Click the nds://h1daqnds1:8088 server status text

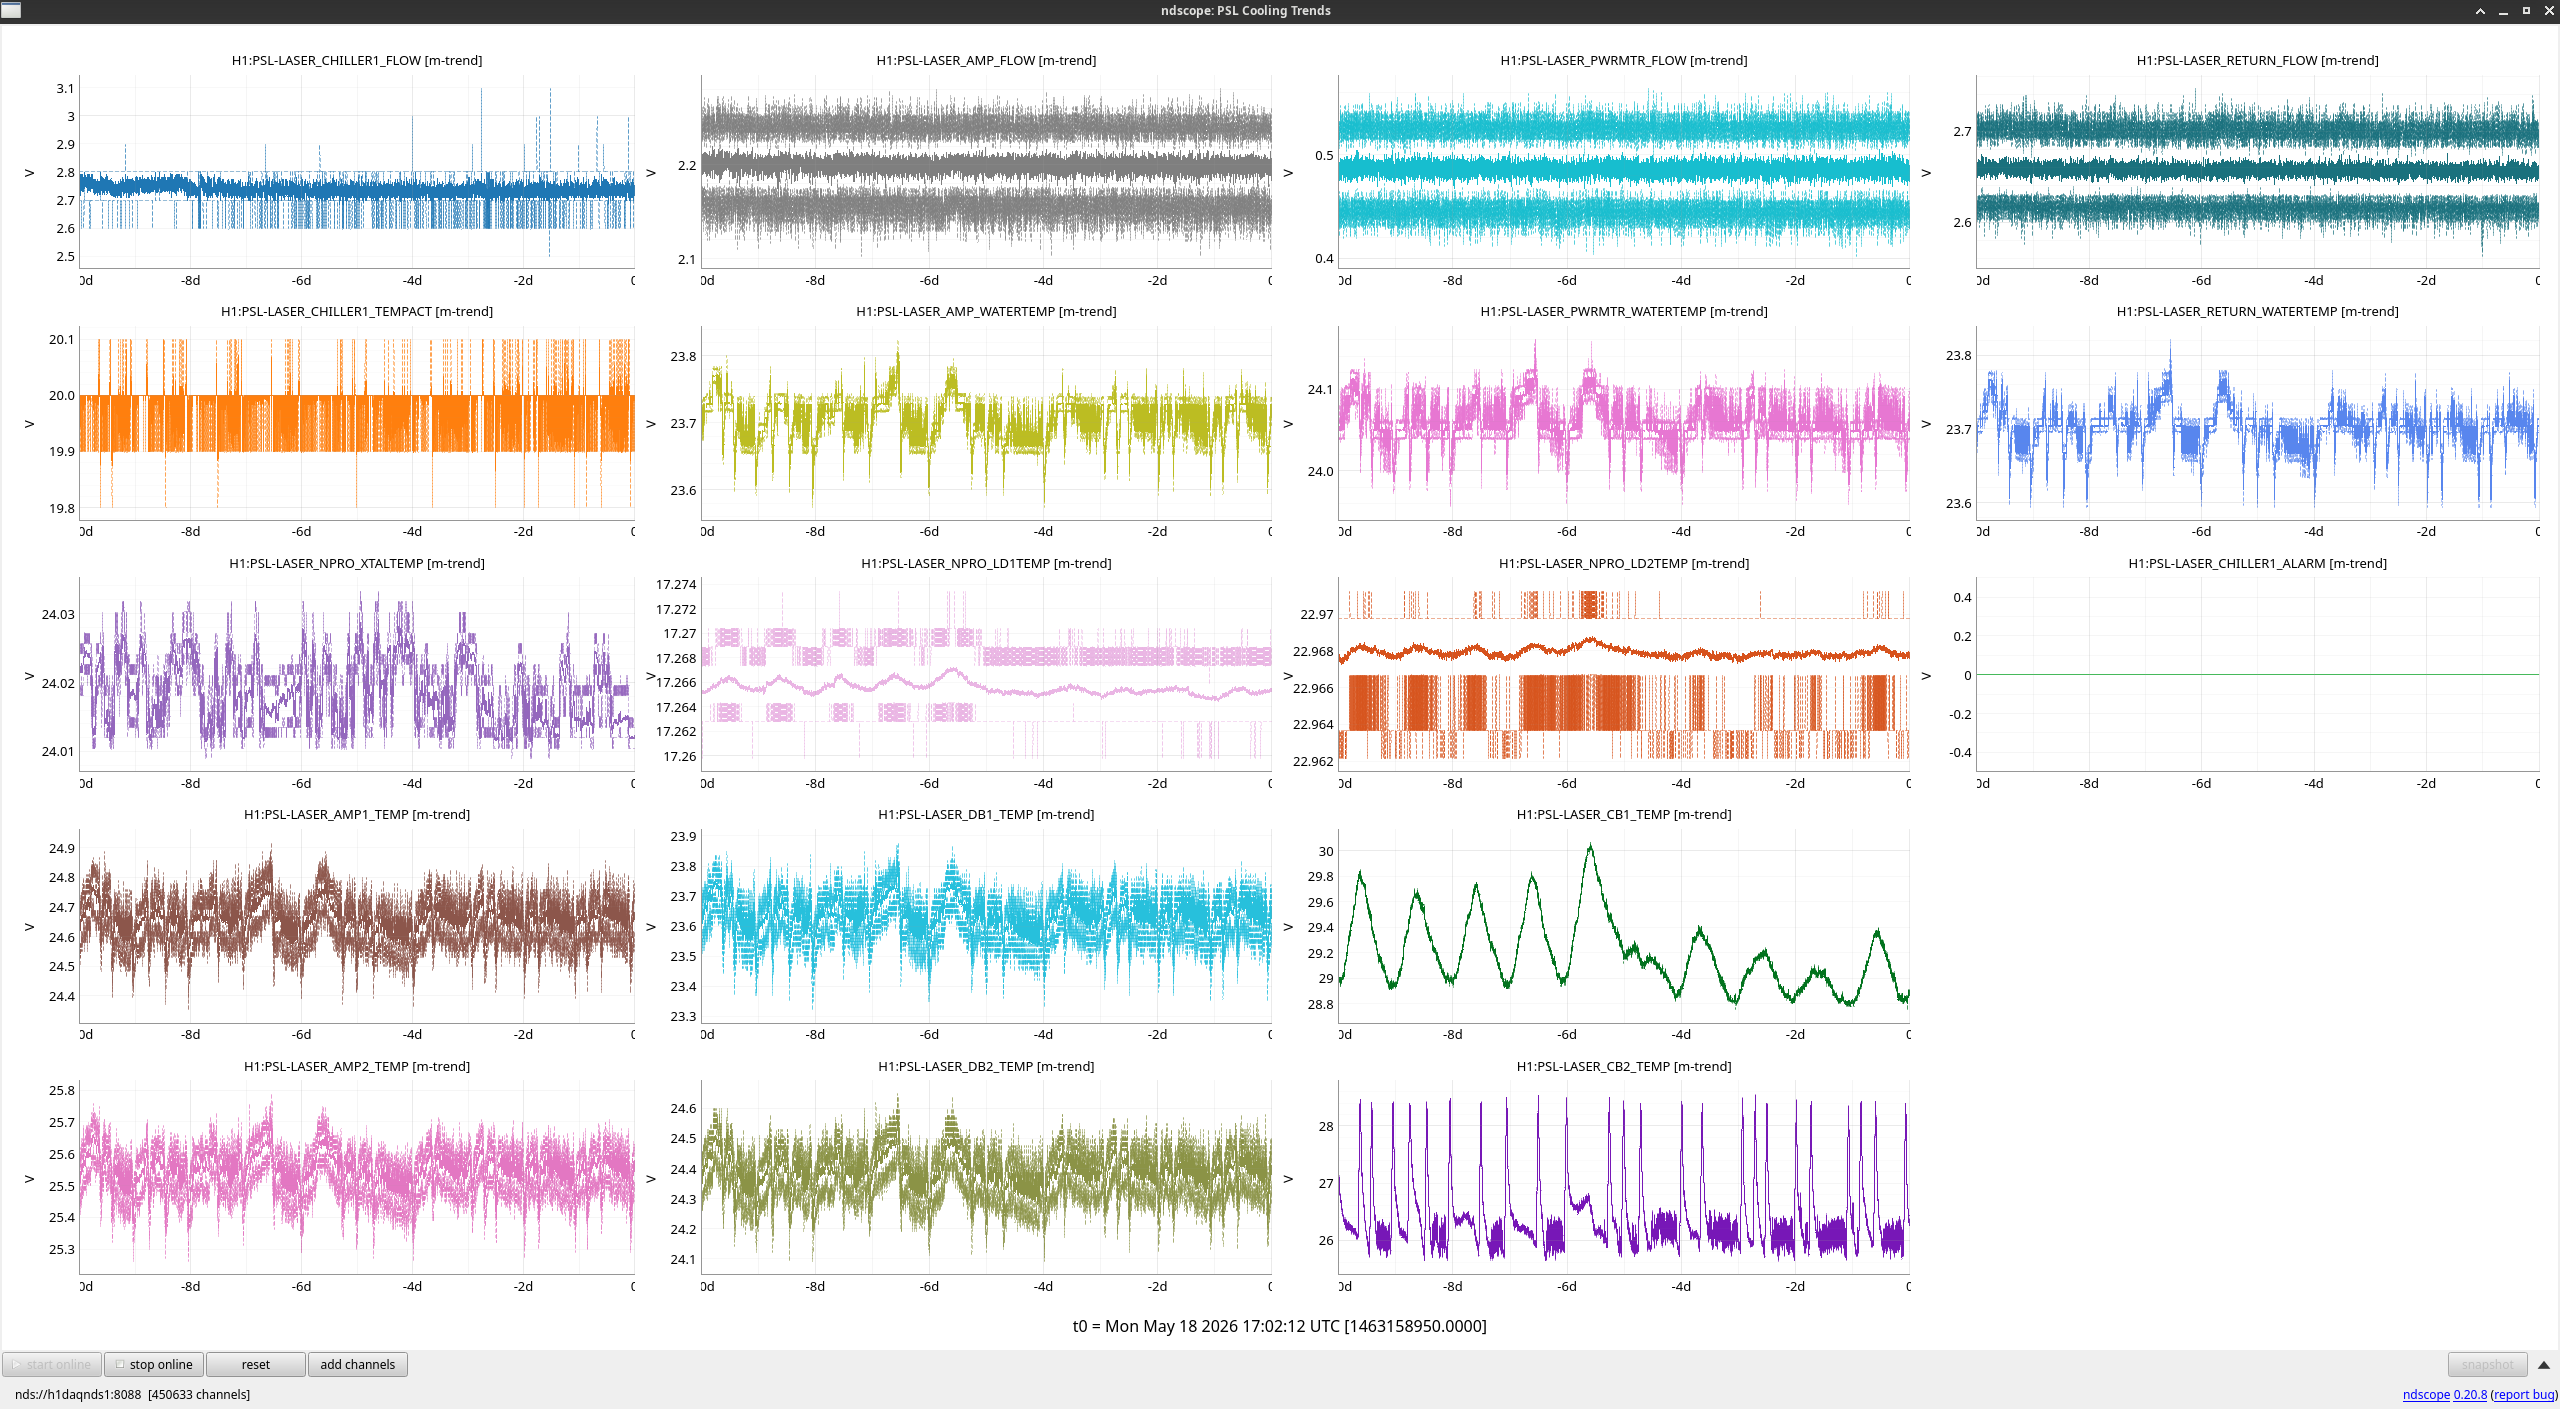(78, 1394)
